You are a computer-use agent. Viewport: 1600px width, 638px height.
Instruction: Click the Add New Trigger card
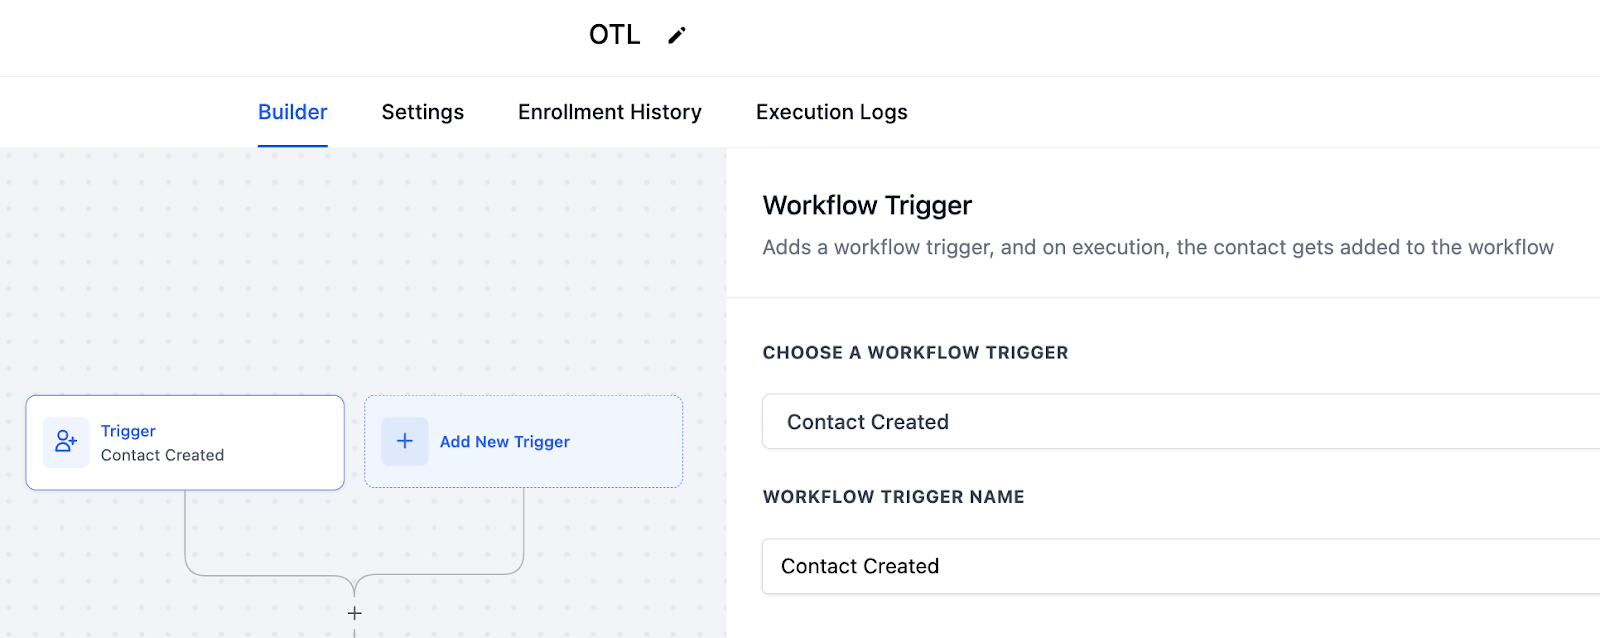tap(524, 442)
